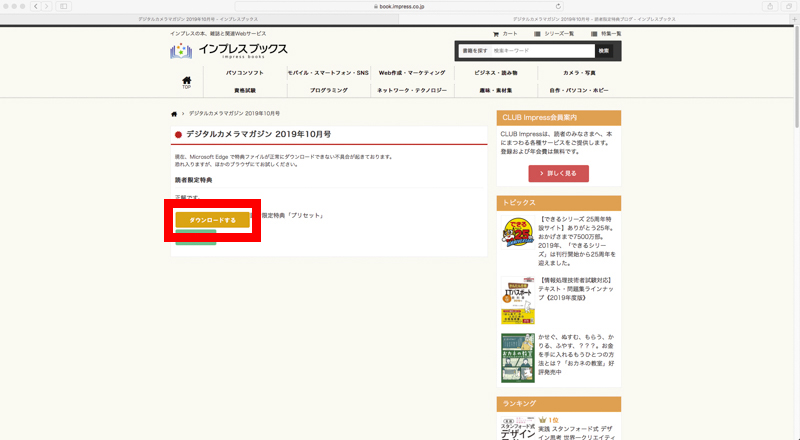Show Safari tab overview button
Image resolution: width=800 pixels, height=440 pixels.
[x=789, y=6]
